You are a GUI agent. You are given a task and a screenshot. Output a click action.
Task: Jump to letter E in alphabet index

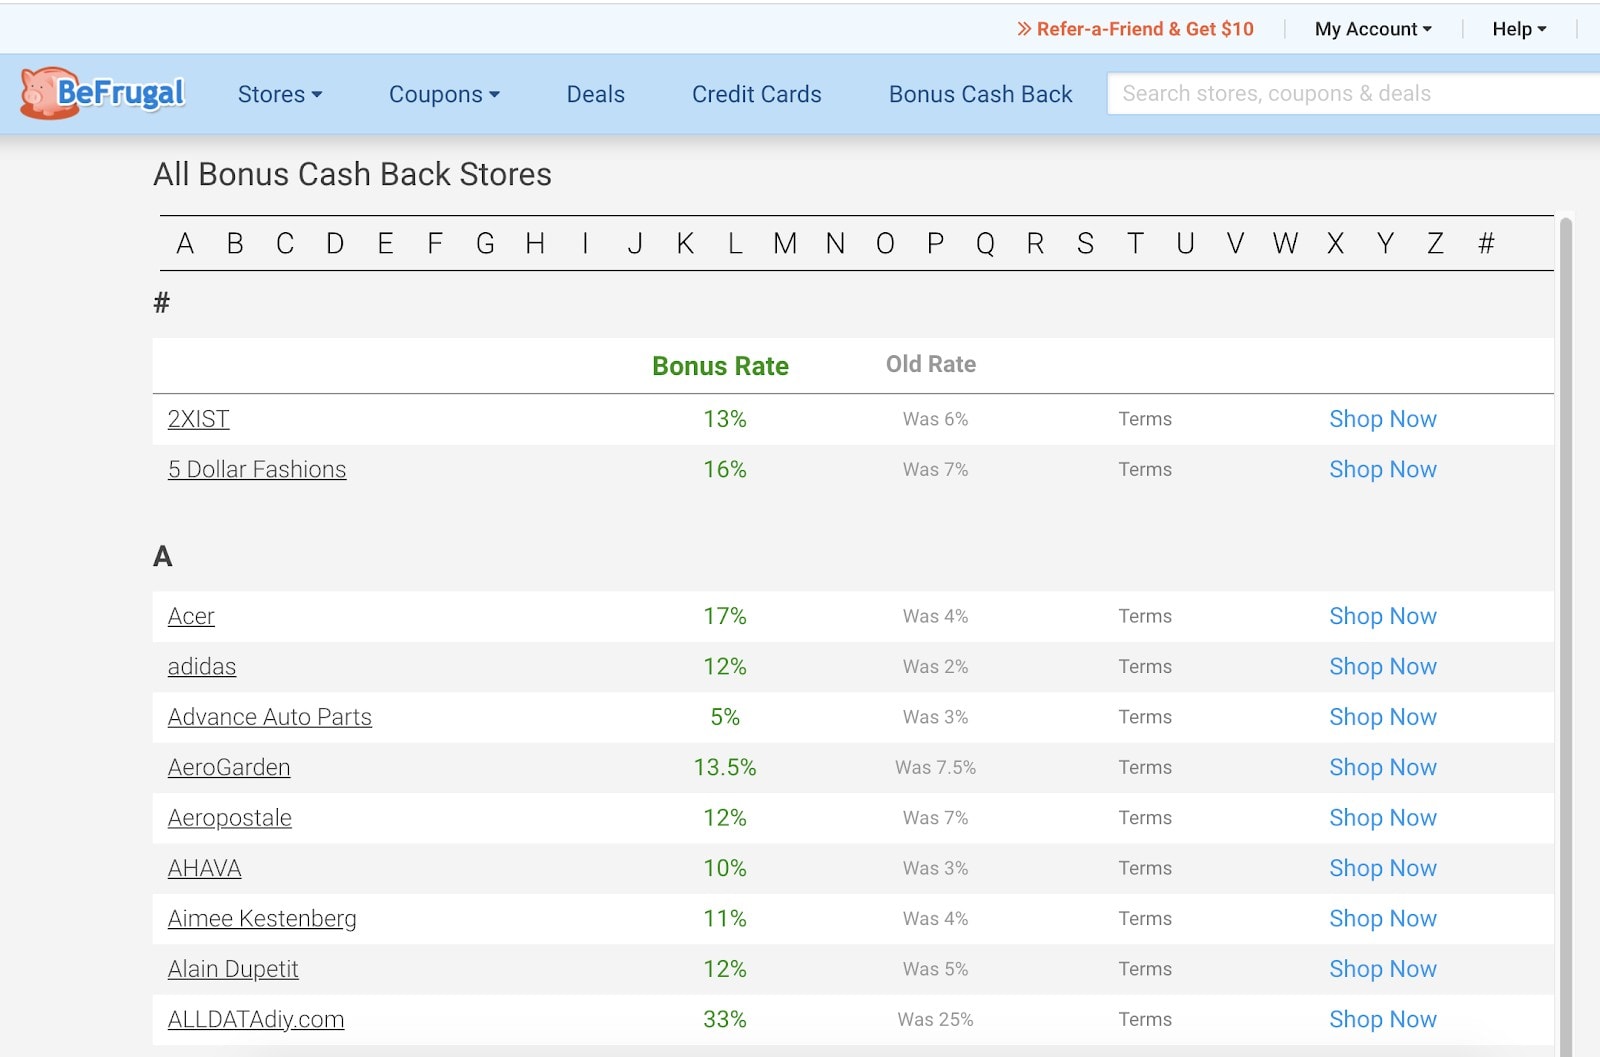(x=385, y=243)
